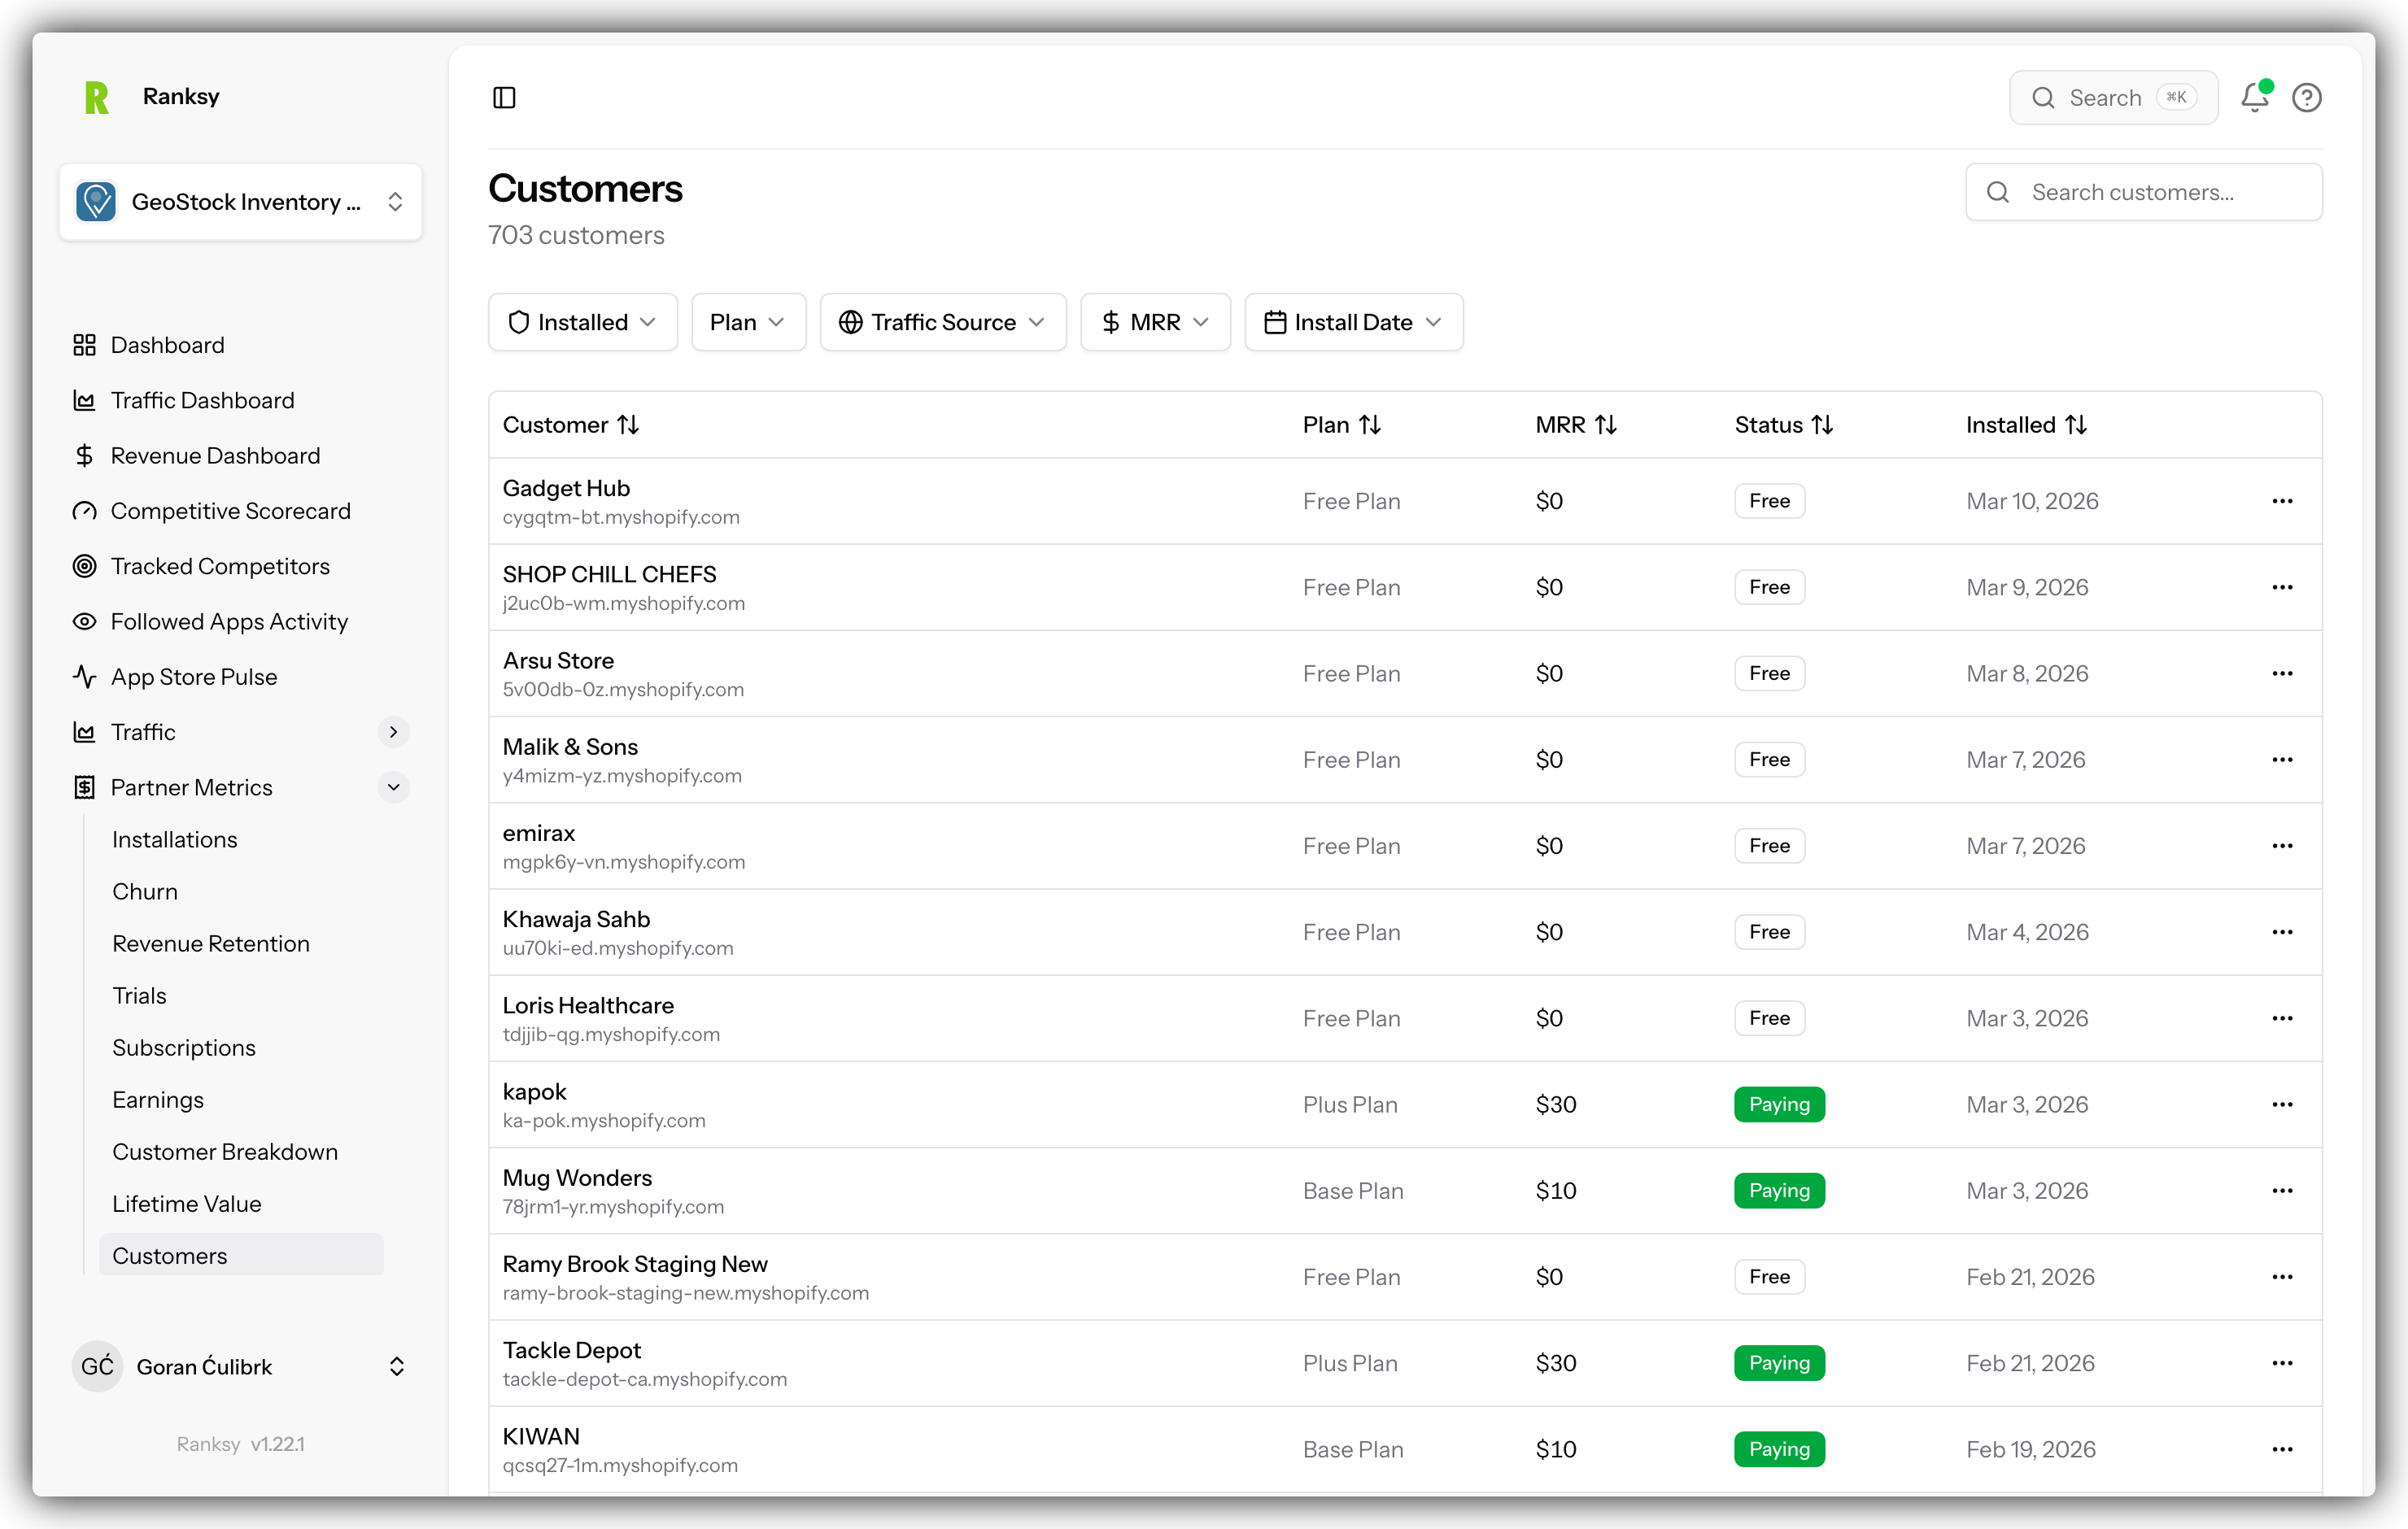The width and height of the screenshot is (2408, 1529).
Task: Click the Gadget Hub customer name
Action: [x=566, y=488]
